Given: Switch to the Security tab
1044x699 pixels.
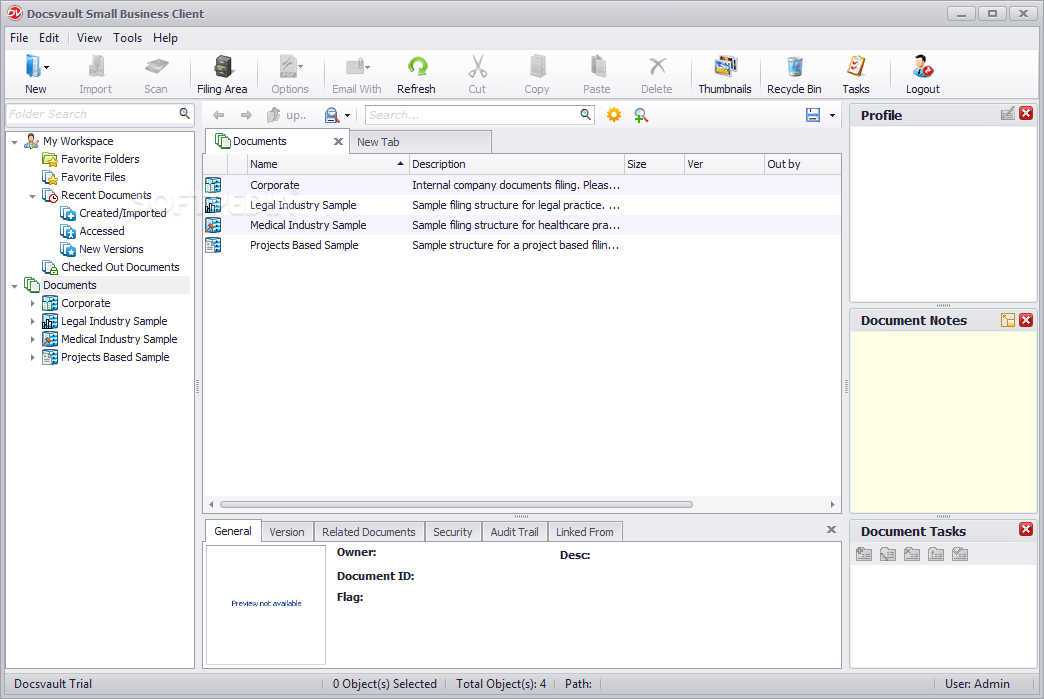Looking at the screenshot, I should 452,532.
